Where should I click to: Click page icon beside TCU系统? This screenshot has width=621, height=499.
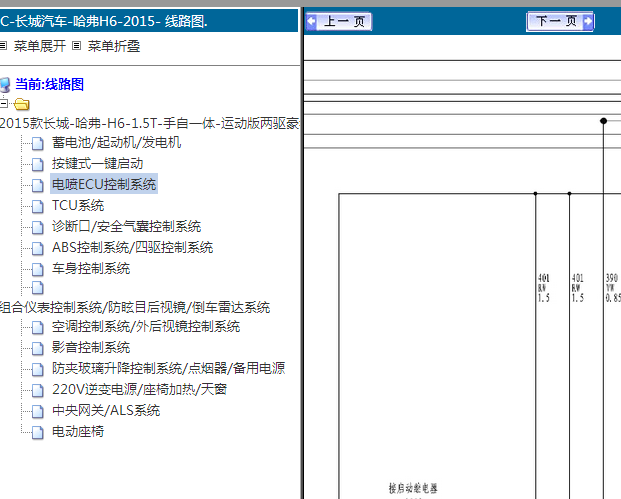pos(38,206)
